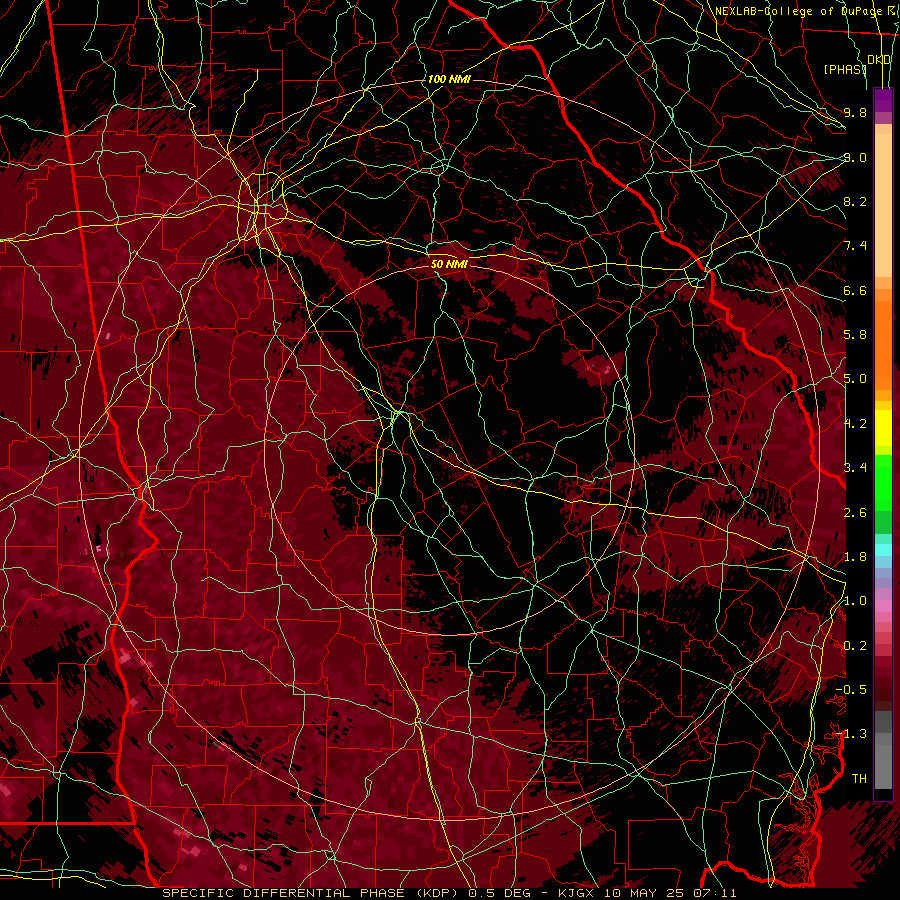This screenshot has height=900, width=900.
Task: Click the -1.3 value on the legend
Action: pyautogui.click(x=852, y=734)
